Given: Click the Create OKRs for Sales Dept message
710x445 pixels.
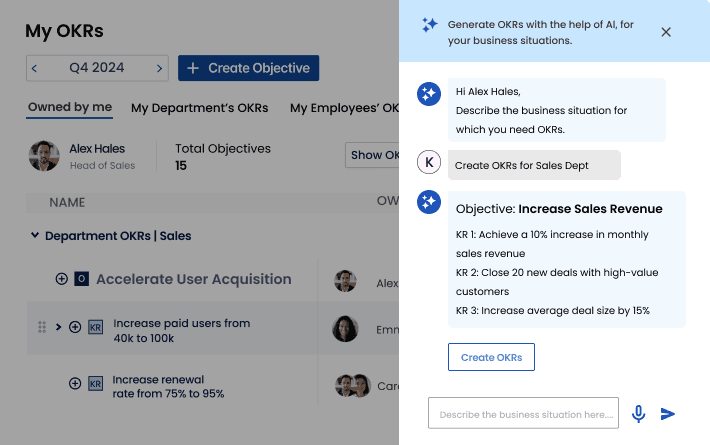Looking at the screenshot, I should click(x=534, y=165).
